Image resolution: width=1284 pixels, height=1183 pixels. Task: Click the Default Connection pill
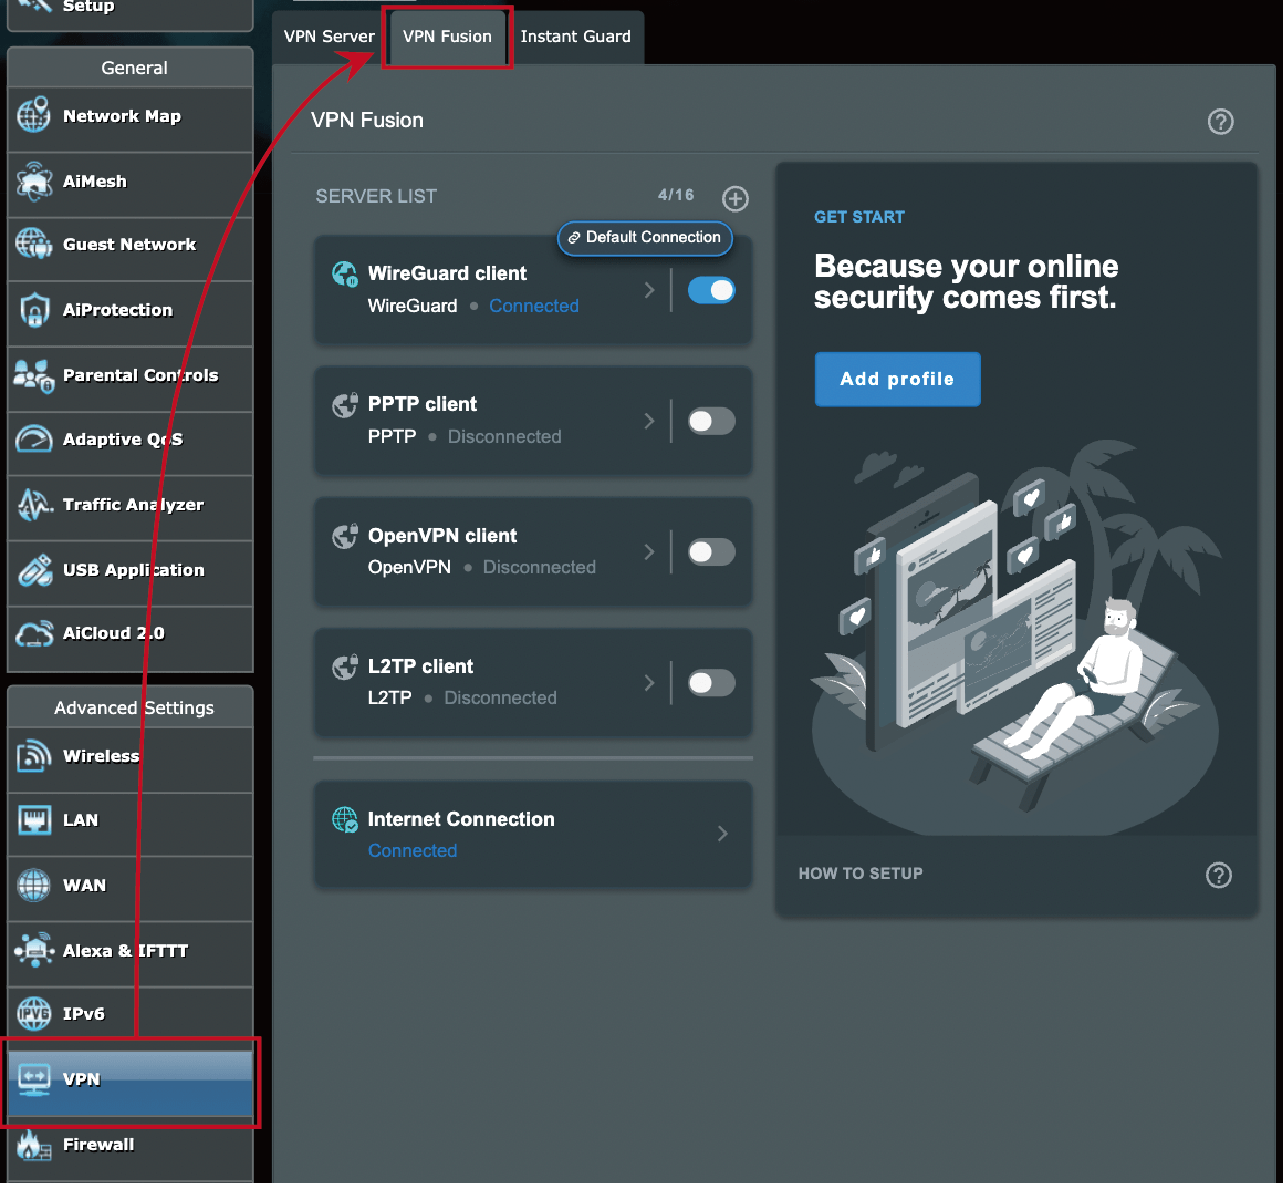click(644, 238)
